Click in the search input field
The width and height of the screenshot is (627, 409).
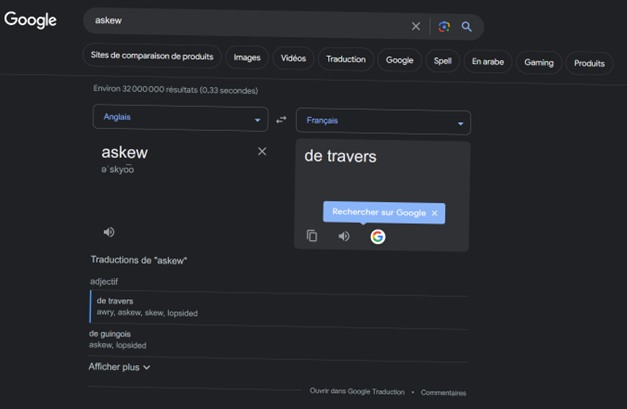(248, 22)
